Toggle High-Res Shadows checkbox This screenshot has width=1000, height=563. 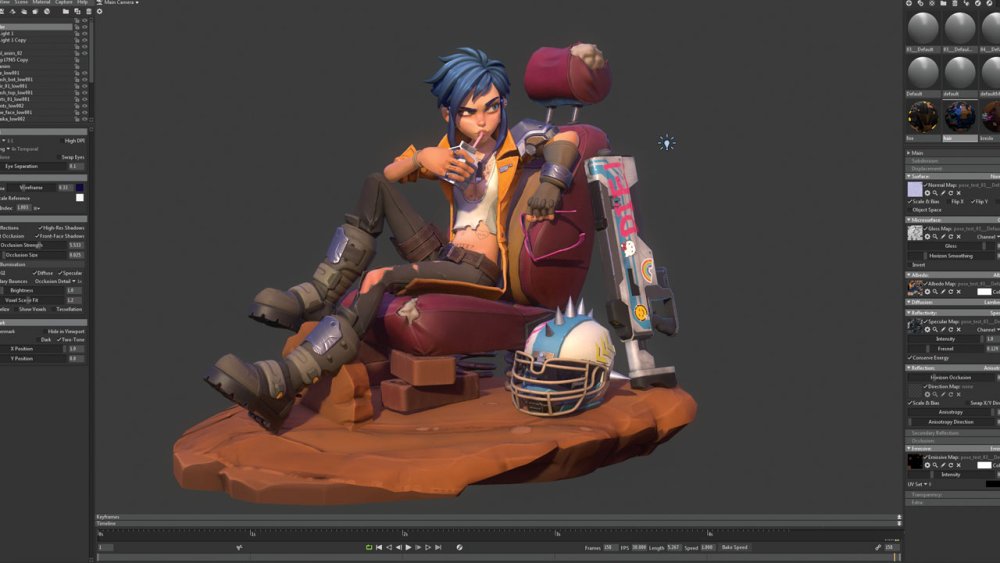40,228
